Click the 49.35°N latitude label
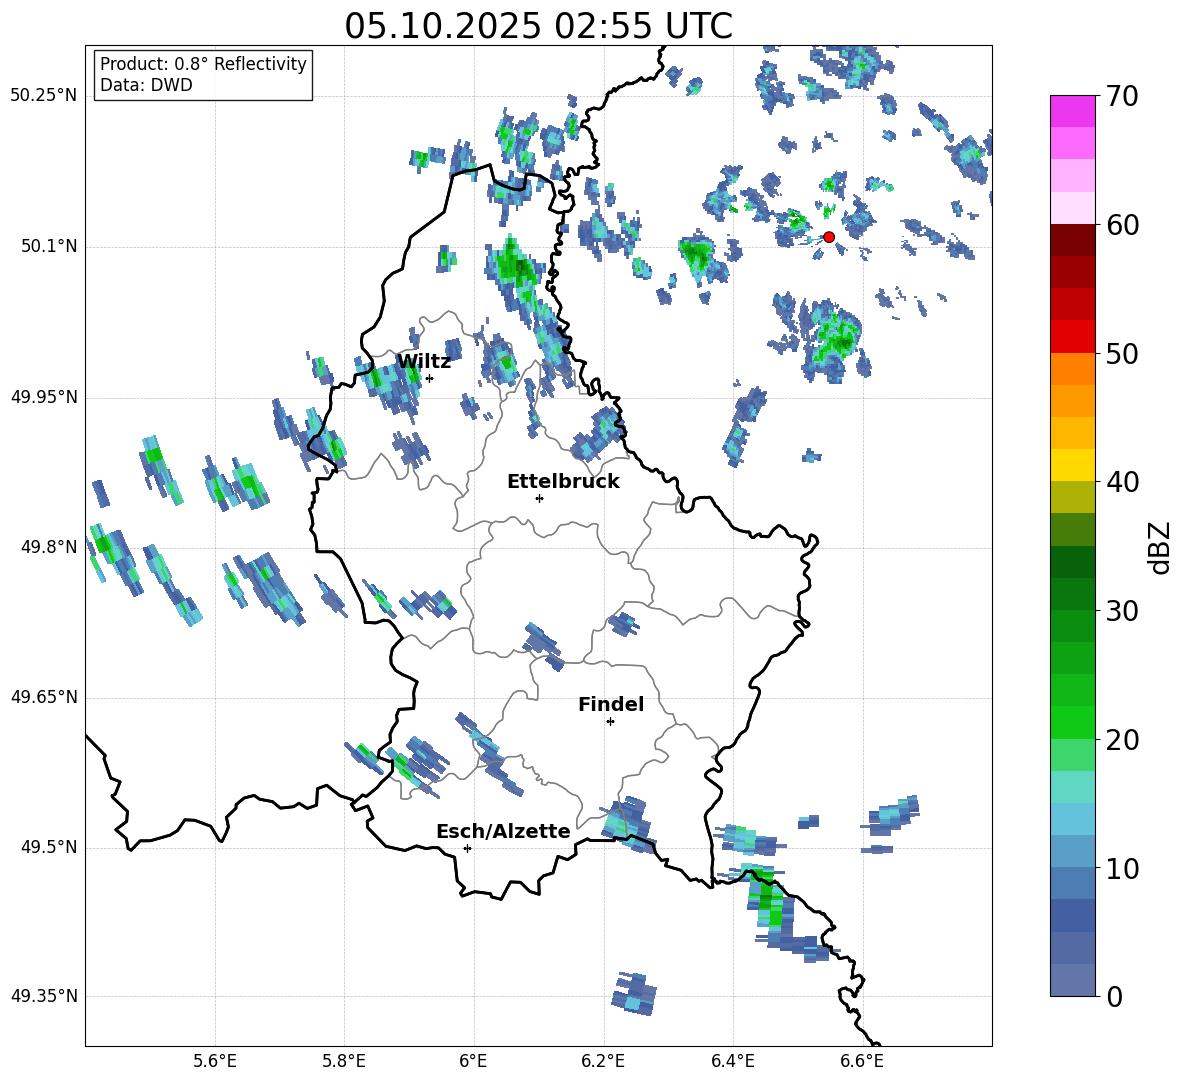This screenshot has height=1081, width=1184. [44, 996]
